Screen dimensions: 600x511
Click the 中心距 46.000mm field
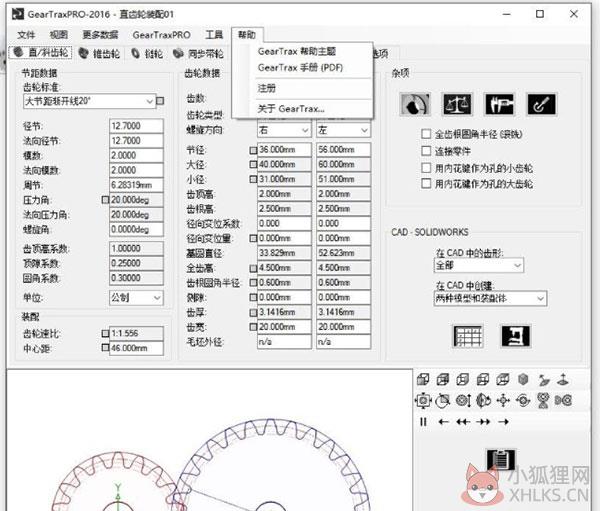[x=136, y=348]
